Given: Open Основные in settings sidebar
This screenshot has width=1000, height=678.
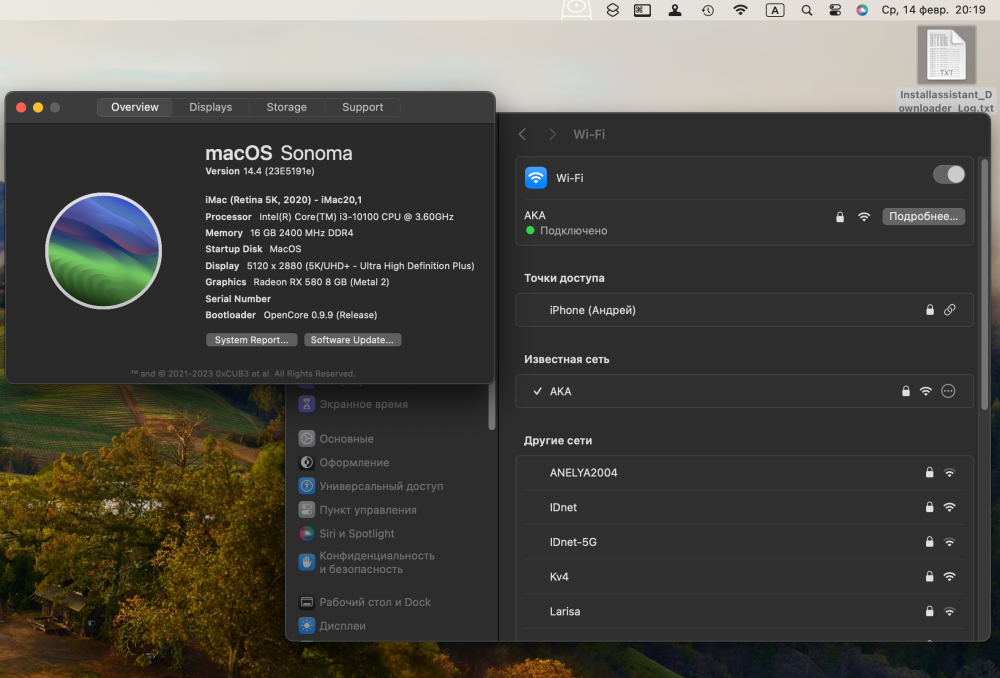Looking at the screenshot, I should 336,439.
